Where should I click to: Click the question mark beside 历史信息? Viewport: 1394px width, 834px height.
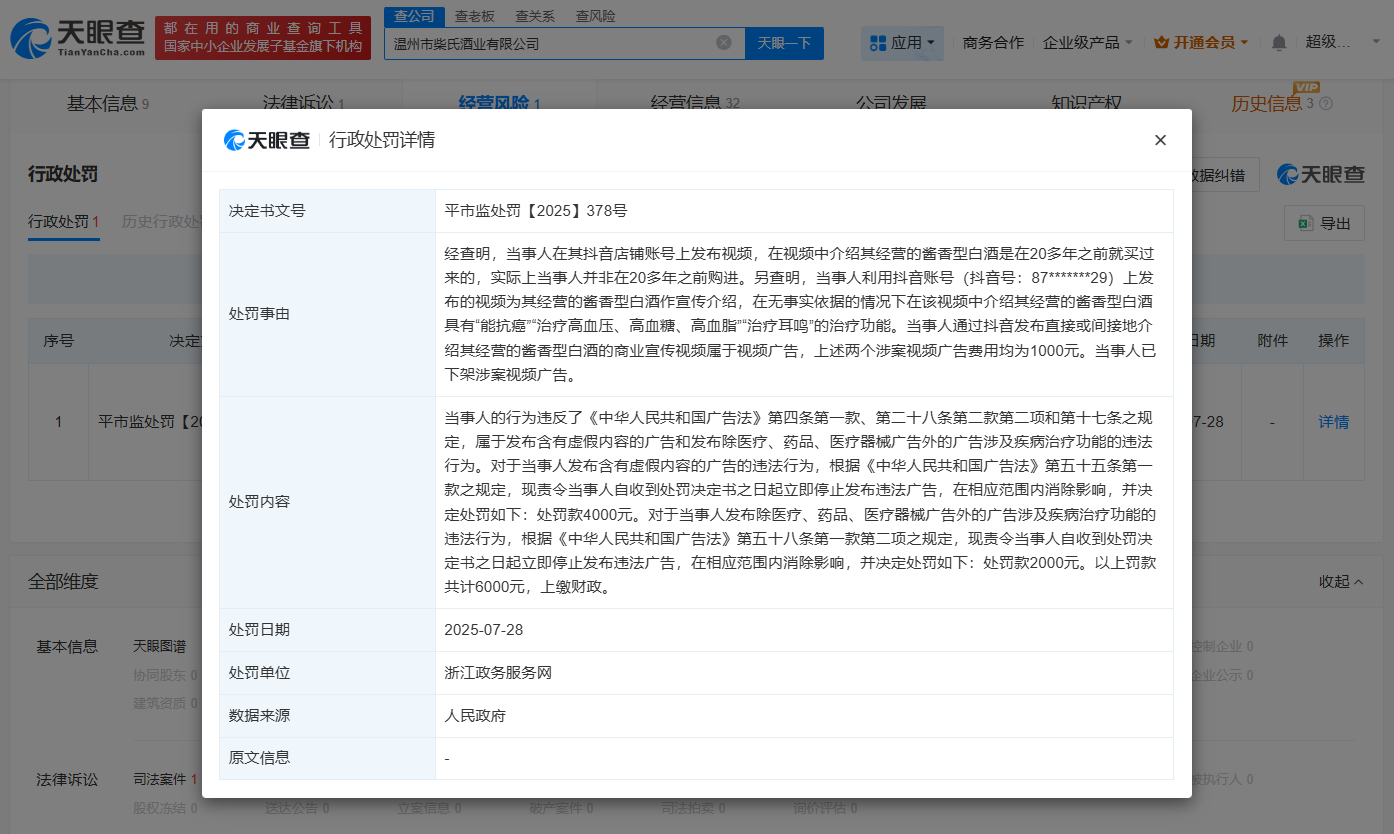pos(1324,103)
